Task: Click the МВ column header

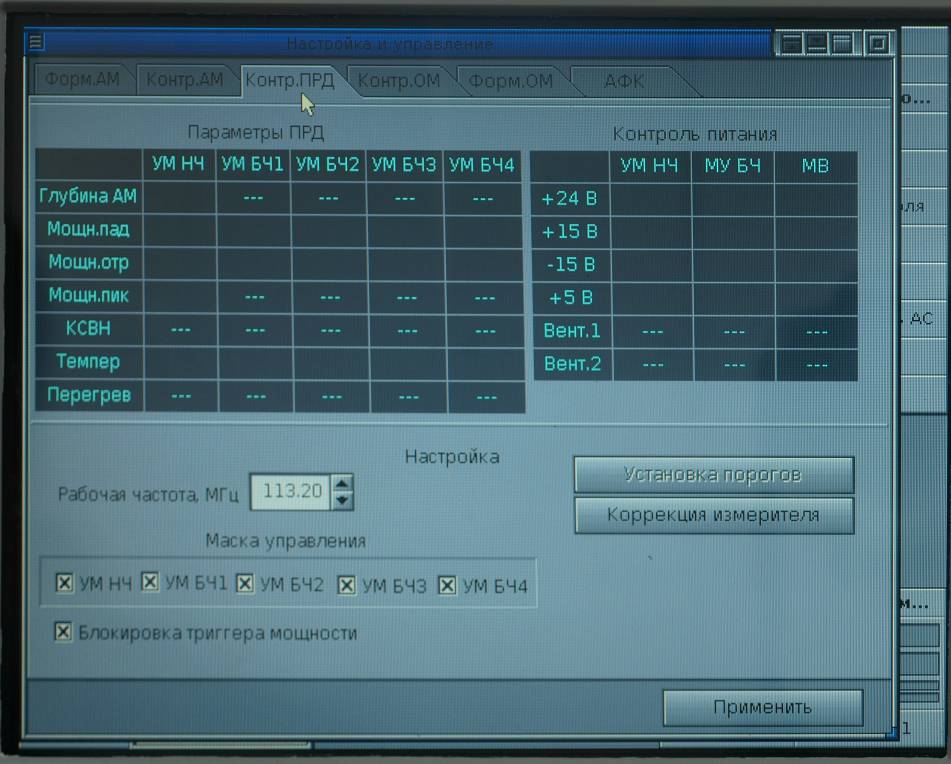Action: [816, 166]
